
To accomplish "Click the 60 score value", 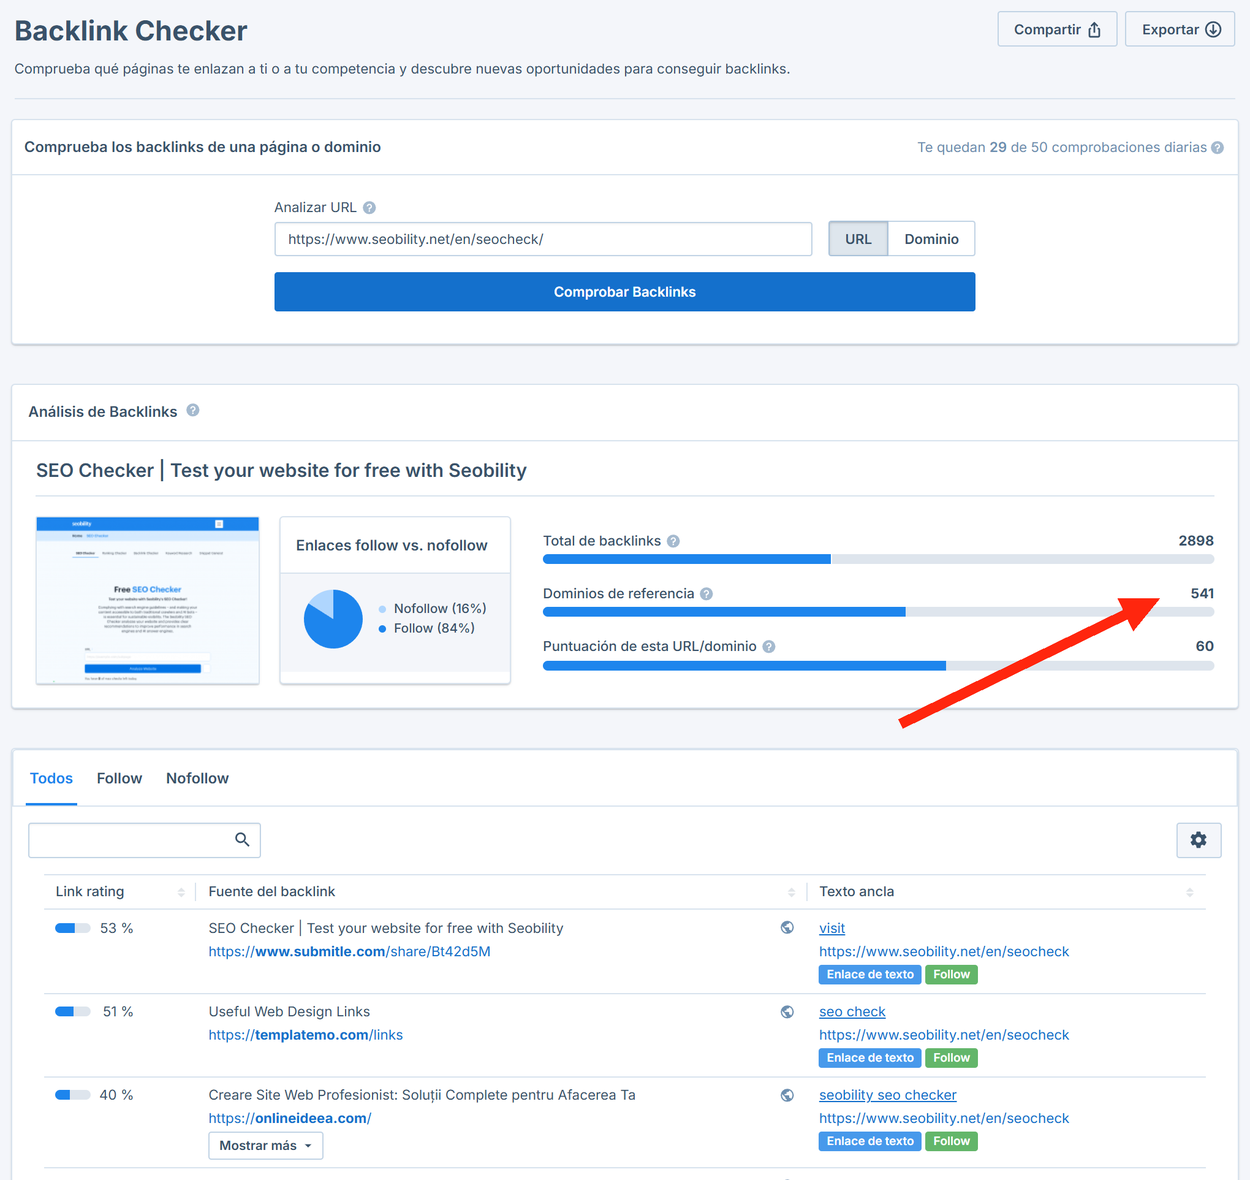I will pos(1205,646).
